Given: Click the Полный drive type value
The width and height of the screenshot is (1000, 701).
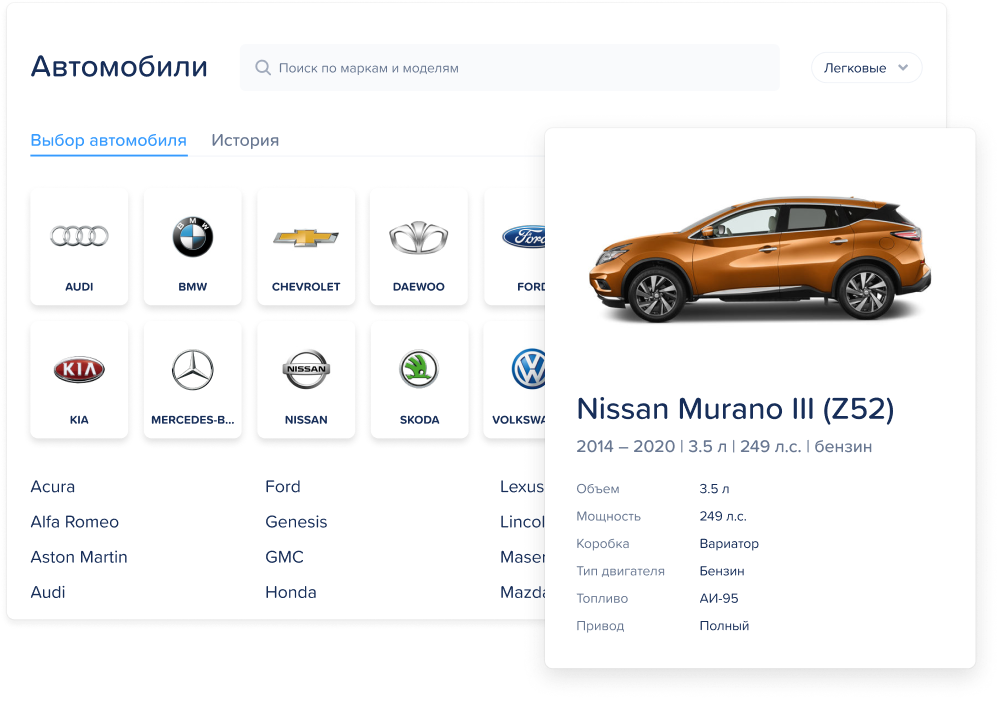Looking at the screenshot, I should pos(724,626).
